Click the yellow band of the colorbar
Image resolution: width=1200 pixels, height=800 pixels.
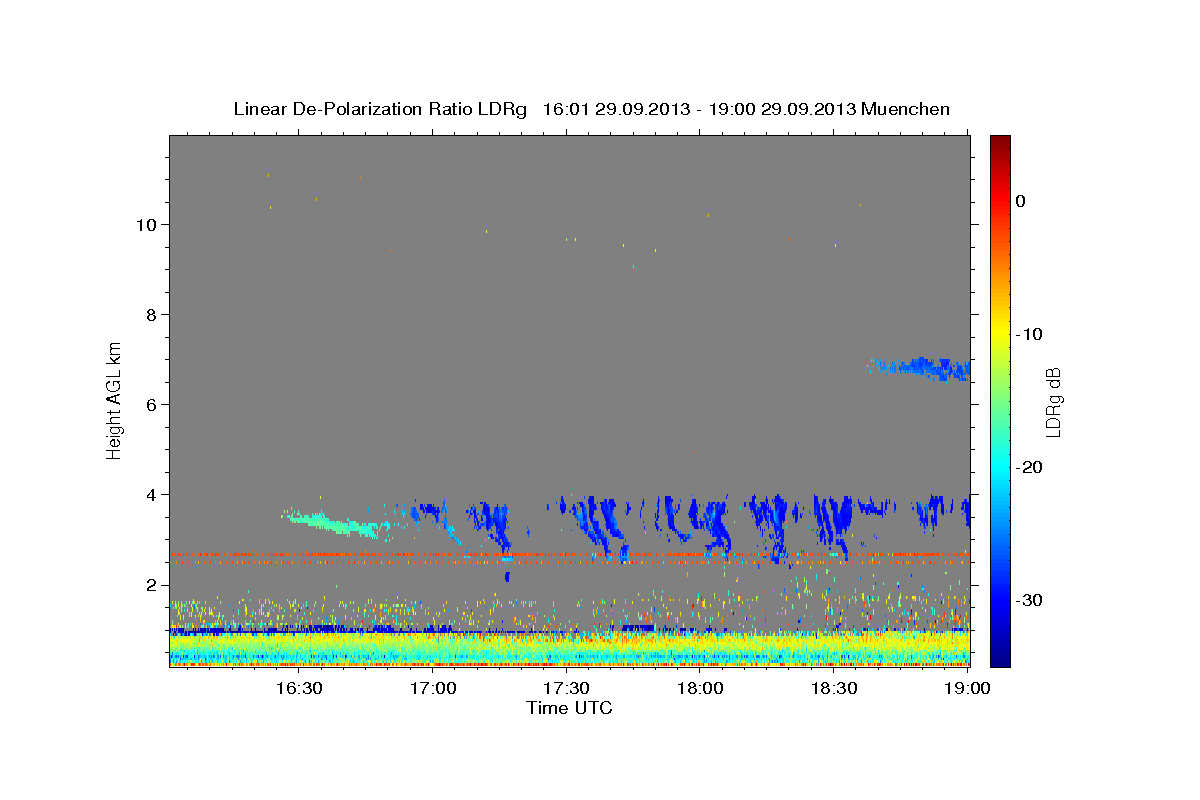coord(1000,334)
